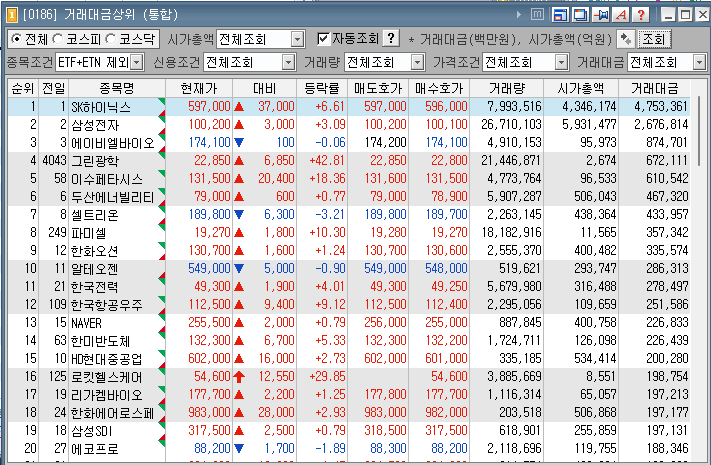This screenshot has width=711, height=465.
Task: Select the 파미셀 stock name
Action: (x=88, y=233)
